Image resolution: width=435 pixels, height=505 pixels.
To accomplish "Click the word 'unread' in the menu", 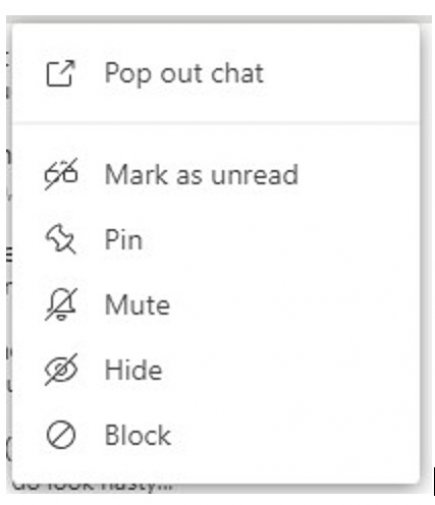I will [255, 174].
